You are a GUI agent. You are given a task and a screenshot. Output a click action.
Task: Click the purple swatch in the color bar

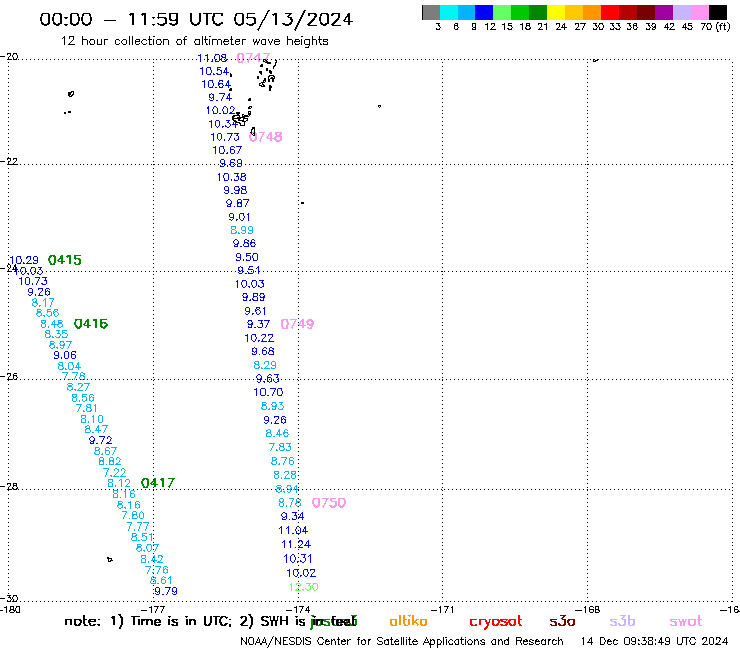pos(664,12)
